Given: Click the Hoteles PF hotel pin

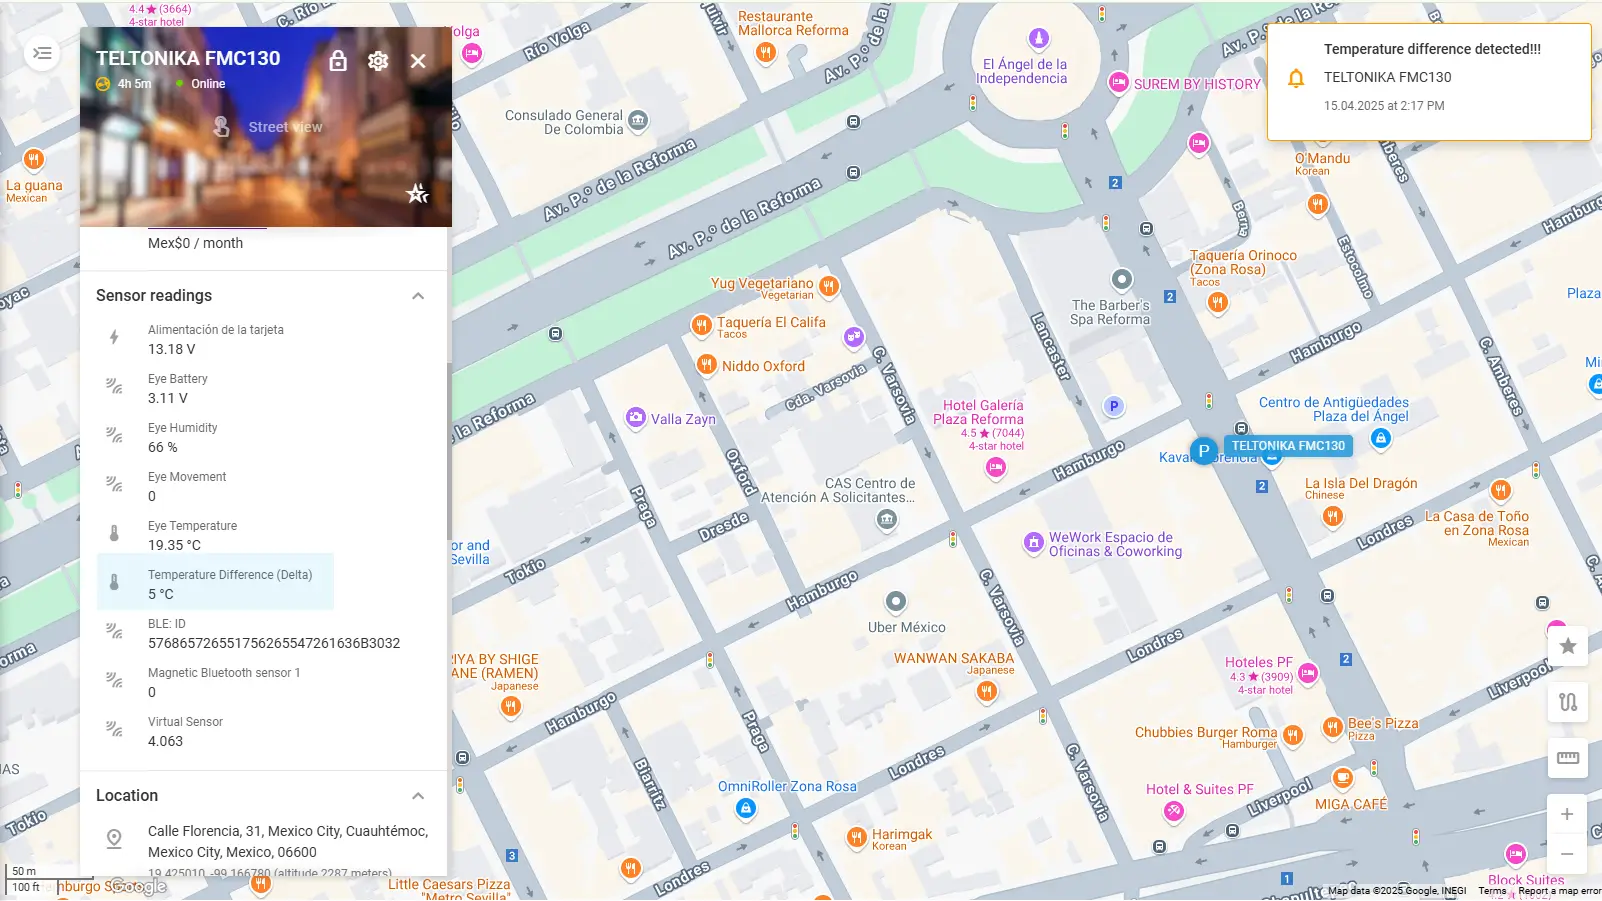Looking at the screenshot, I should pyautogui.click(x=1308, y=674).
